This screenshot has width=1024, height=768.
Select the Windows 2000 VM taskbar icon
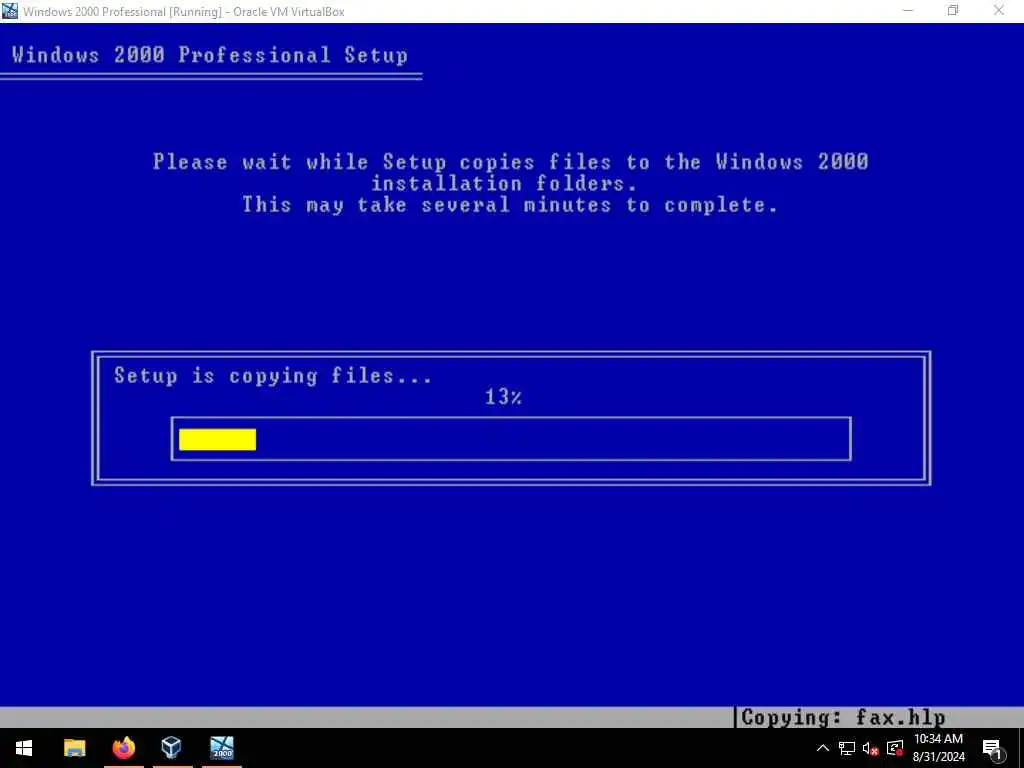point(222,748)
